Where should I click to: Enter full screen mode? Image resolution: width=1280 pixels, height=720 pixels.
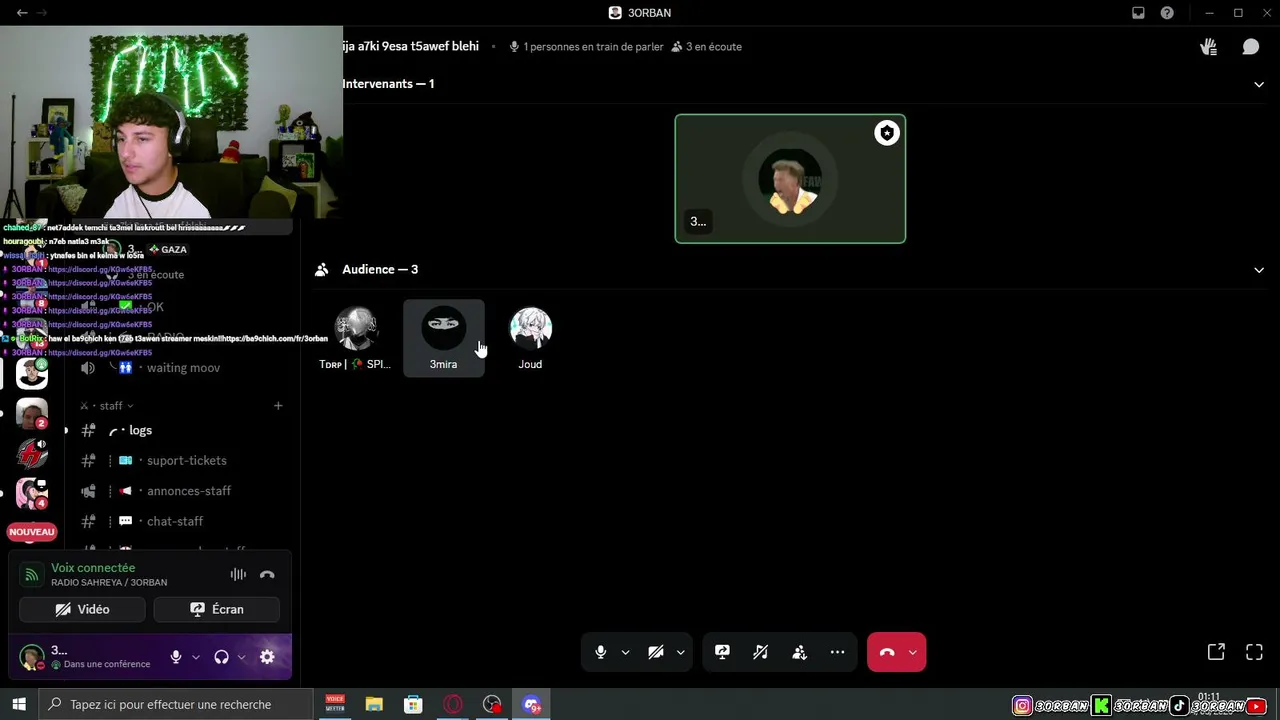(1254, 652)
